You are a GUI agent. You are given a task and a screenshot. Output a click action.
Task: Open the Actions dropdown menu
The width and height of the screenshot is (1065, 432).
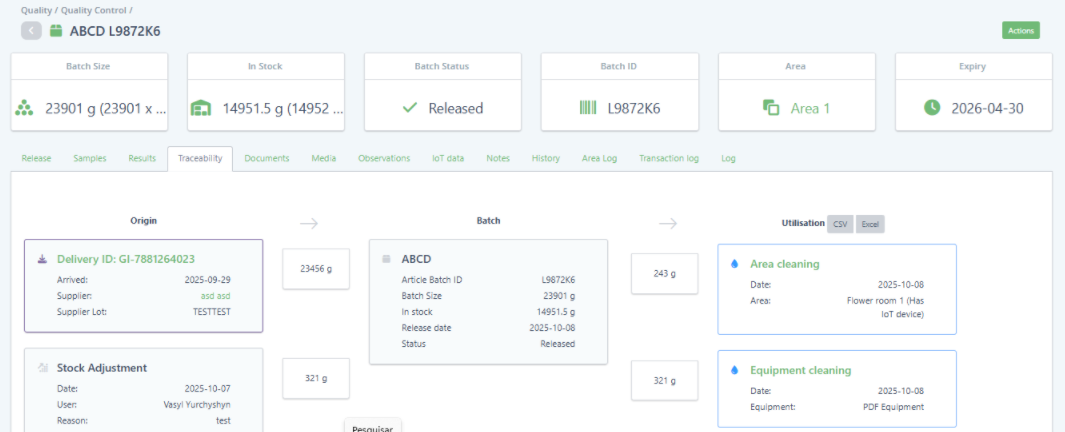1020,31
